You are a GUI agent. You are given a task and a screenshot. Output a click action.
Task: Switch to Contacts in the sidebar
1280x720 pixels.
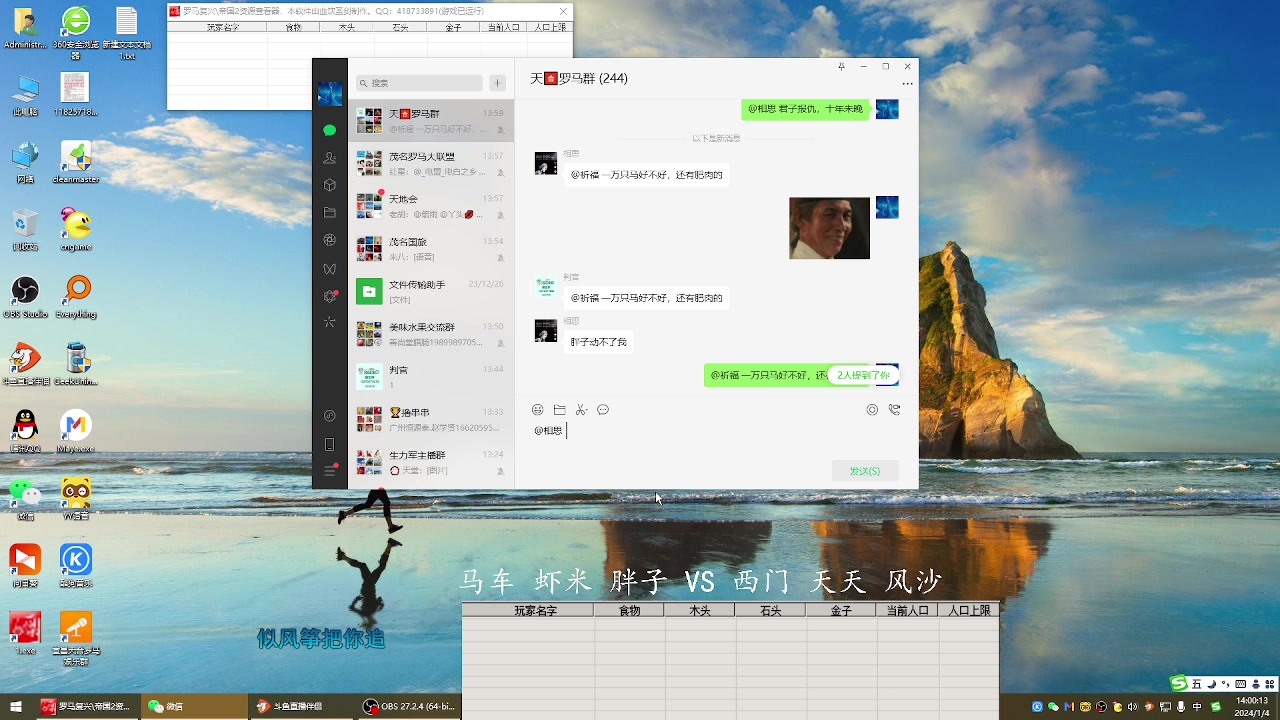pos(330,157)
